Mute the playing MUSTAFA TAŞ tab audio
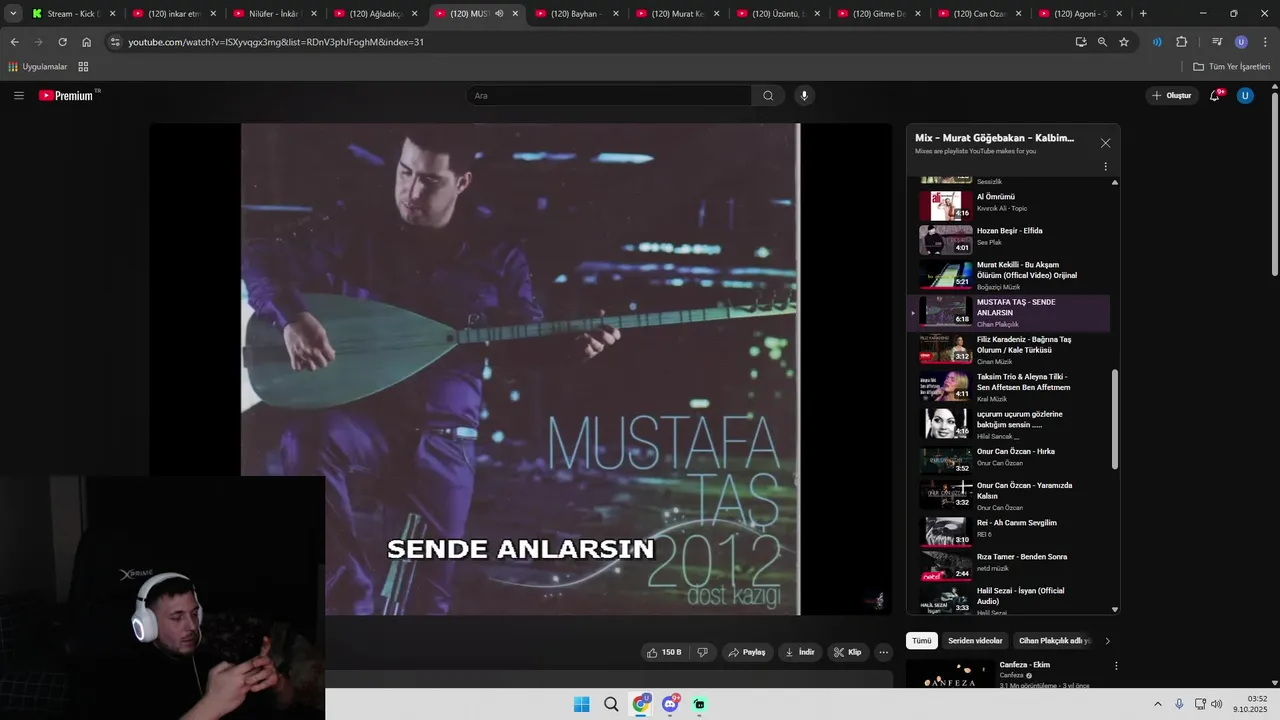 499,14
